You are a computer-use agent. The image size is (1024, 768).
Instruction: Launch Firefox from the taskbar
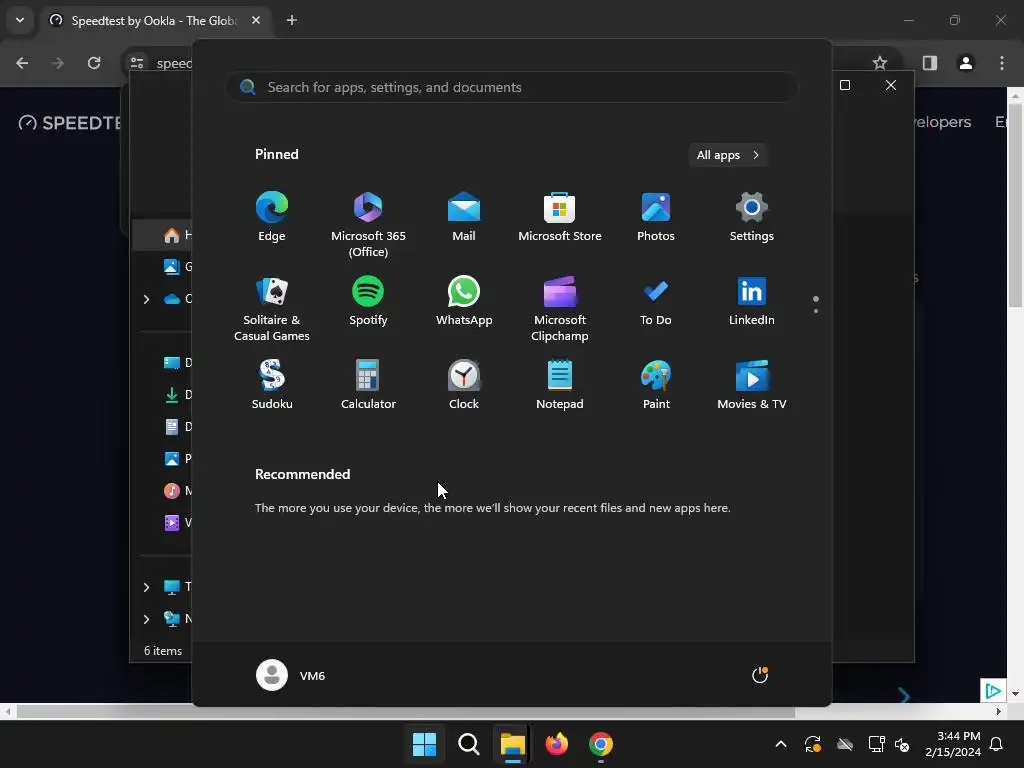[x=556, y=744]
